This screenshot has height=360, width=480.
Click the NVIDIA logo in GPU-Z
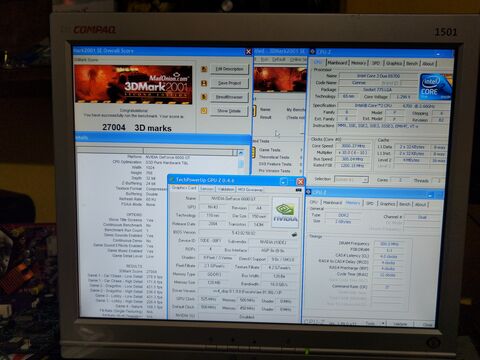pyautogui.click(x=285, y=212)
